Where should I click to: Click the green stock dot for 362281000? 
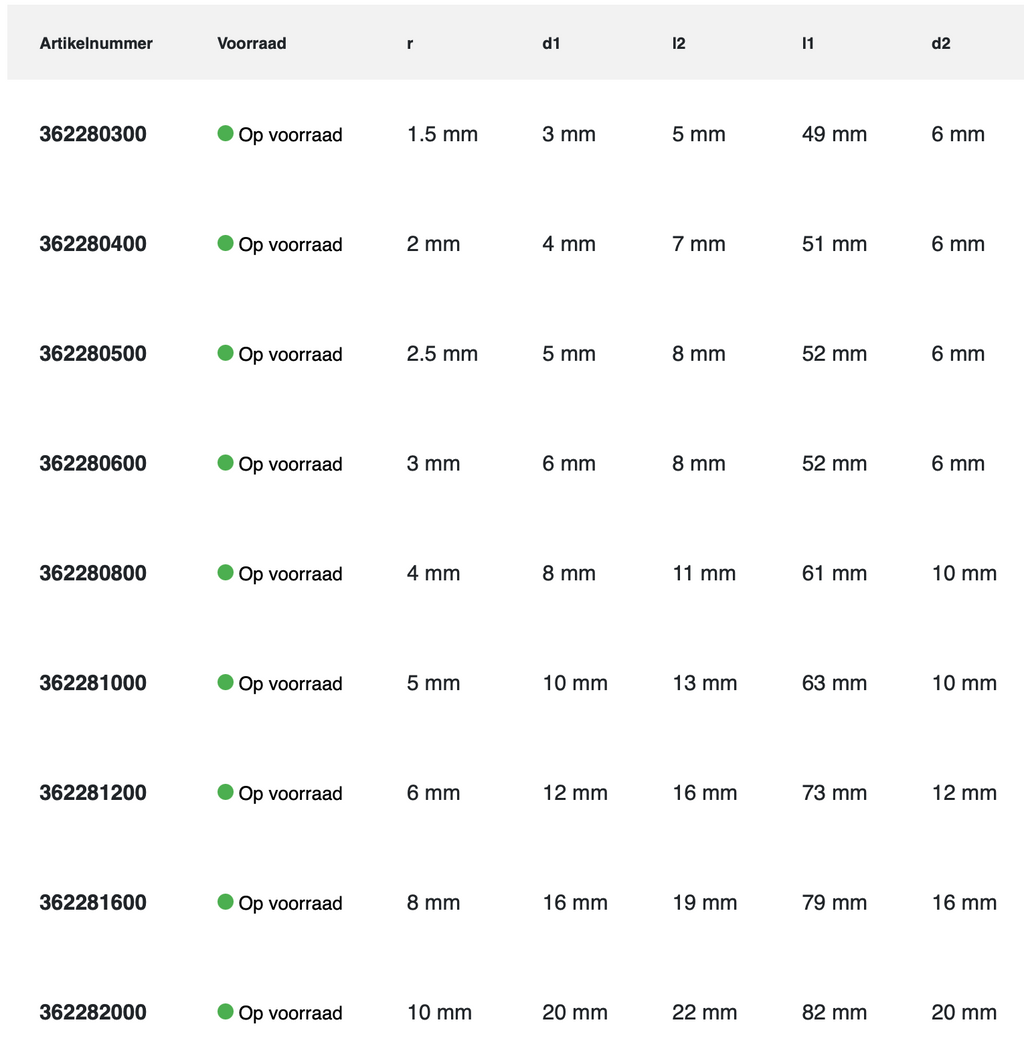pos(225,682)
